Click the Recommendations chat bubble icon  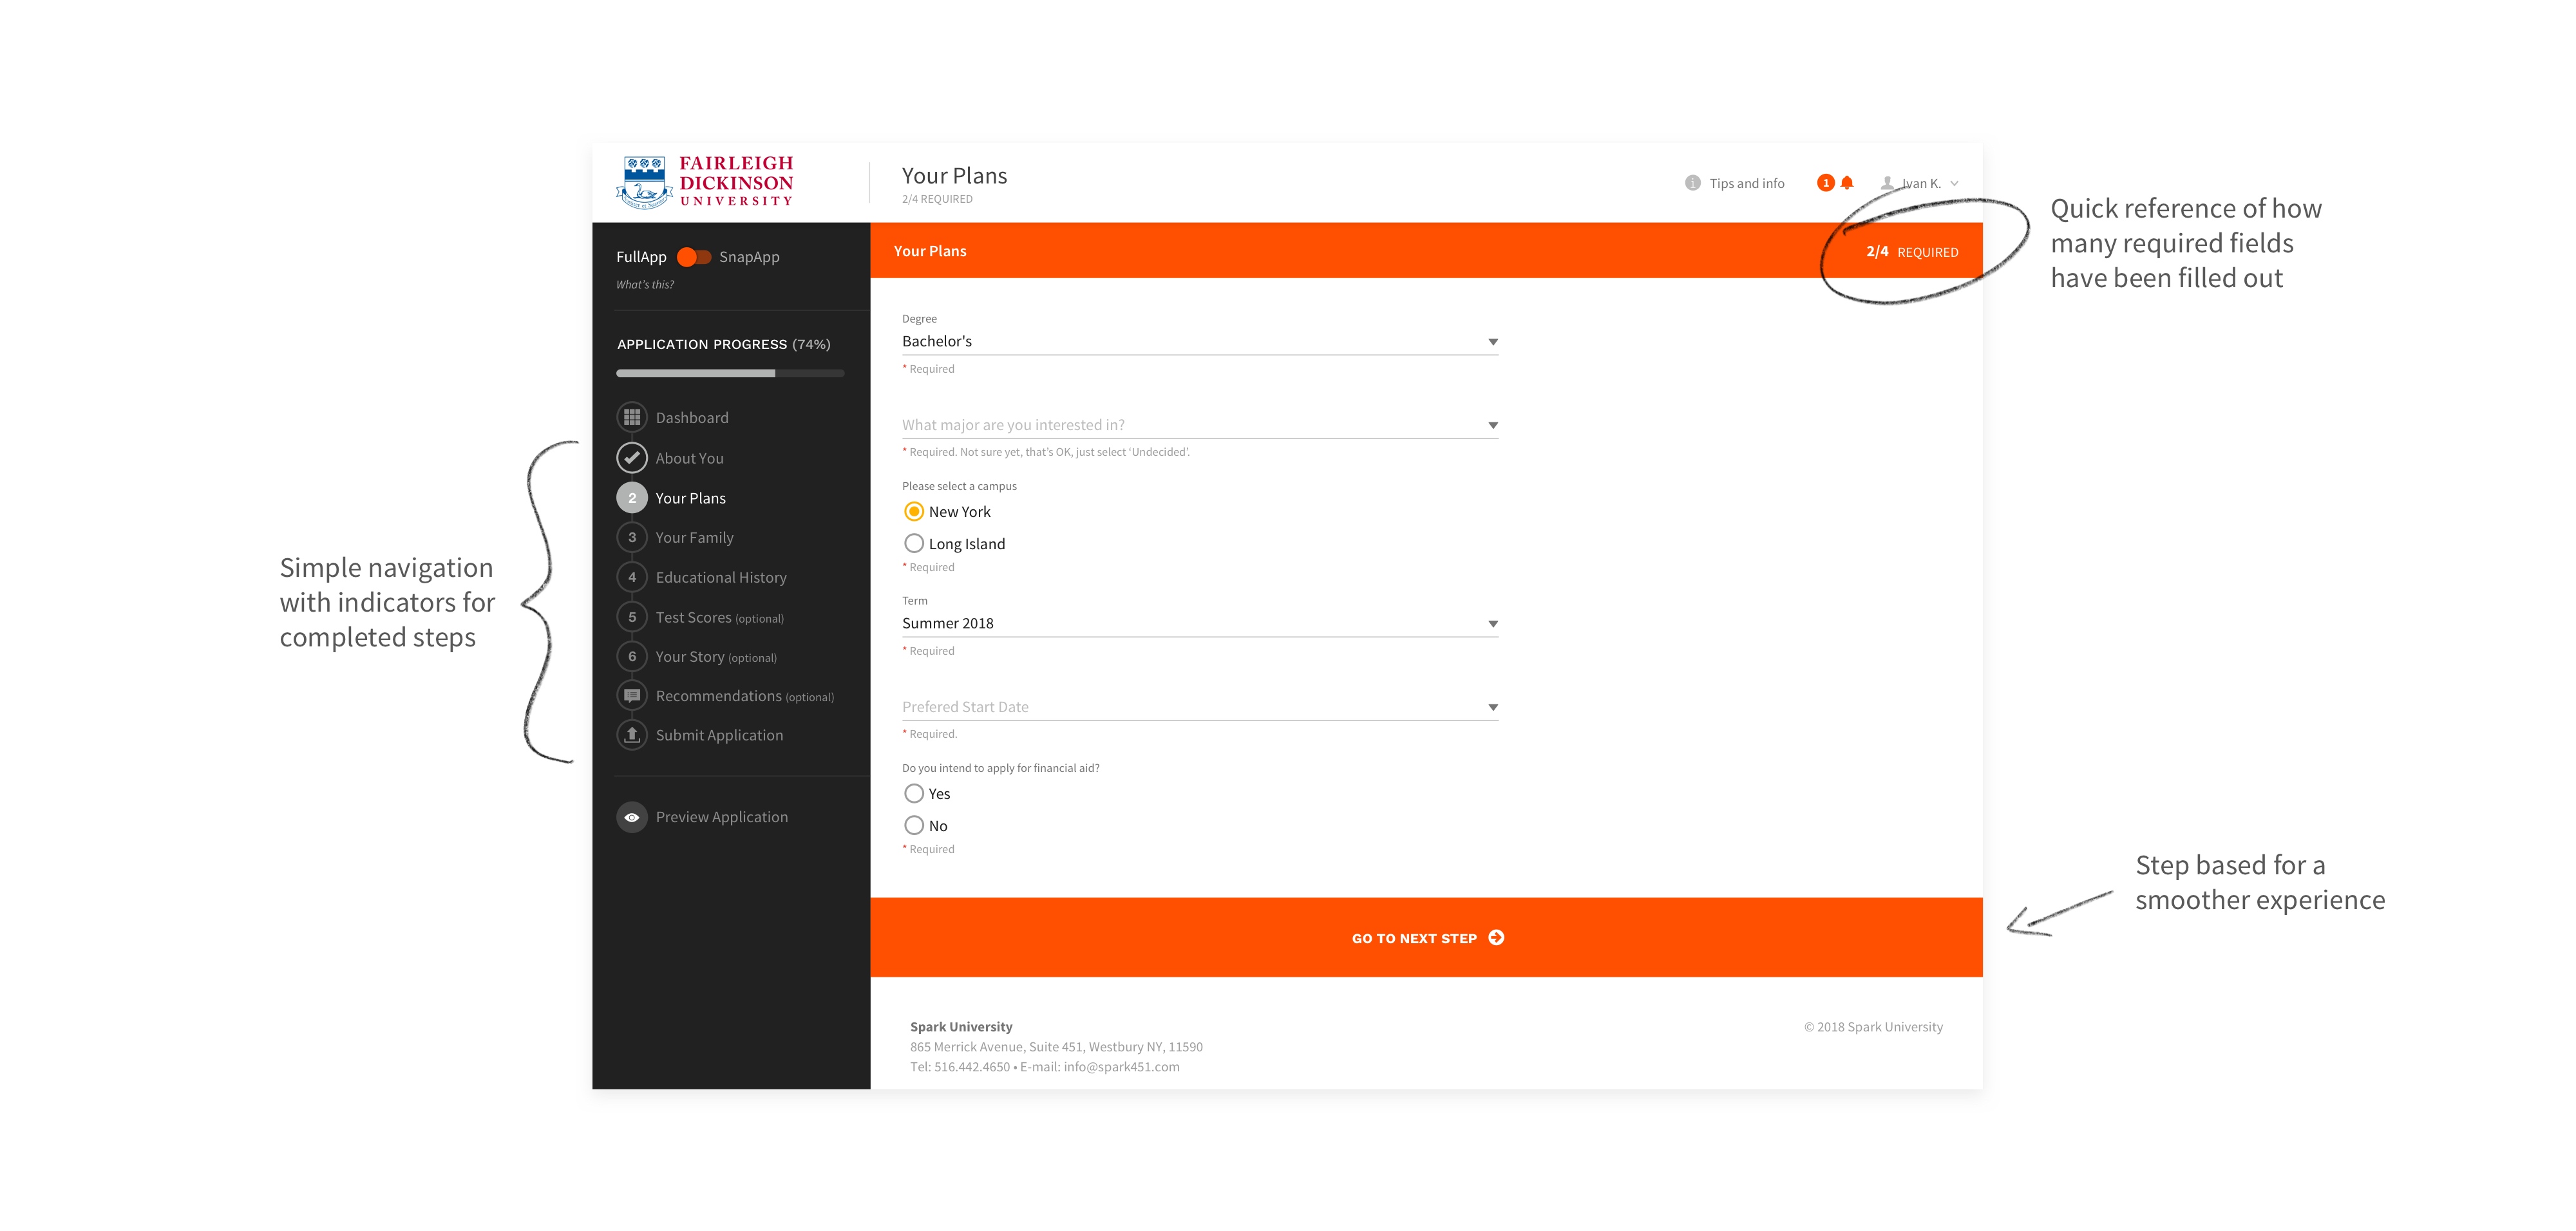click(632, 696)
